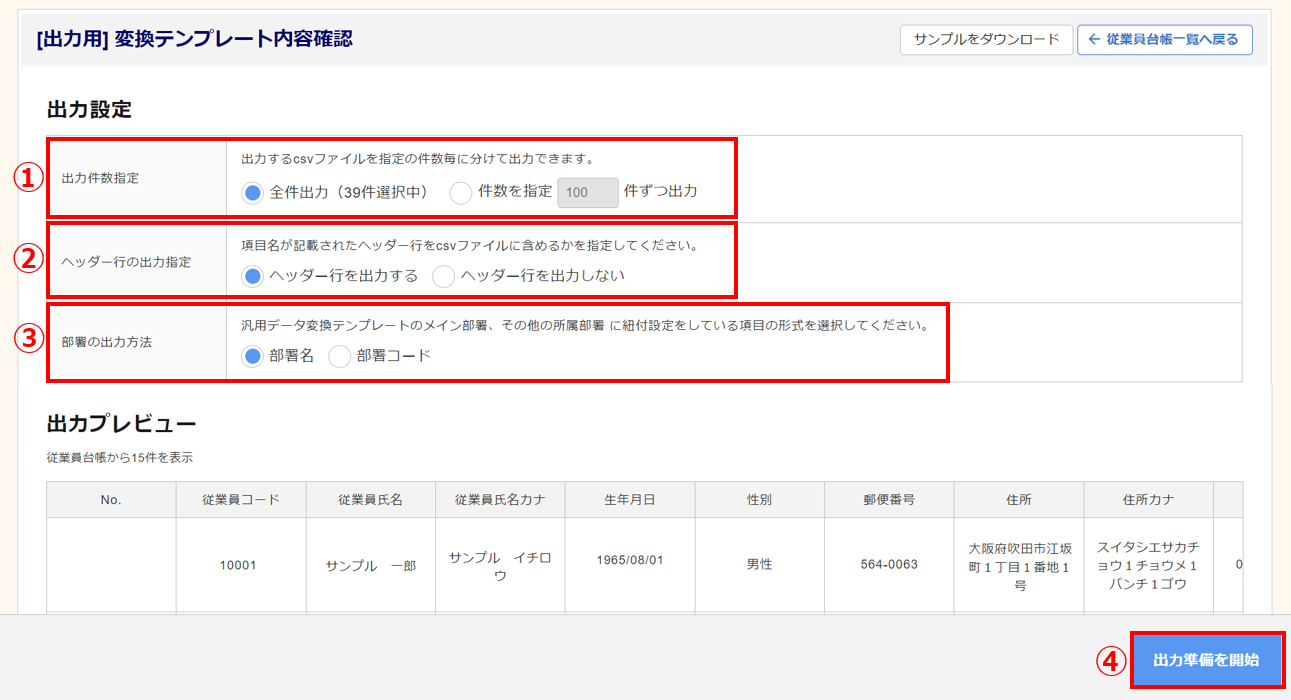Click the 住所 column header
Viewport: 1291px width, 700px height.
1019,500
